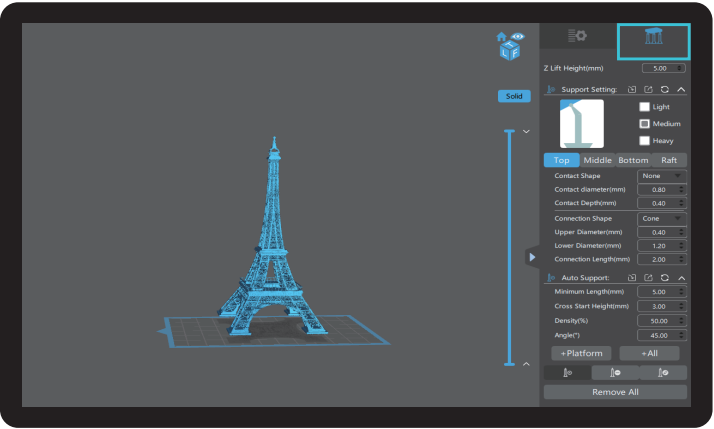Enable the Light support preset
The image size is (714, 429).
pos(644,107)
